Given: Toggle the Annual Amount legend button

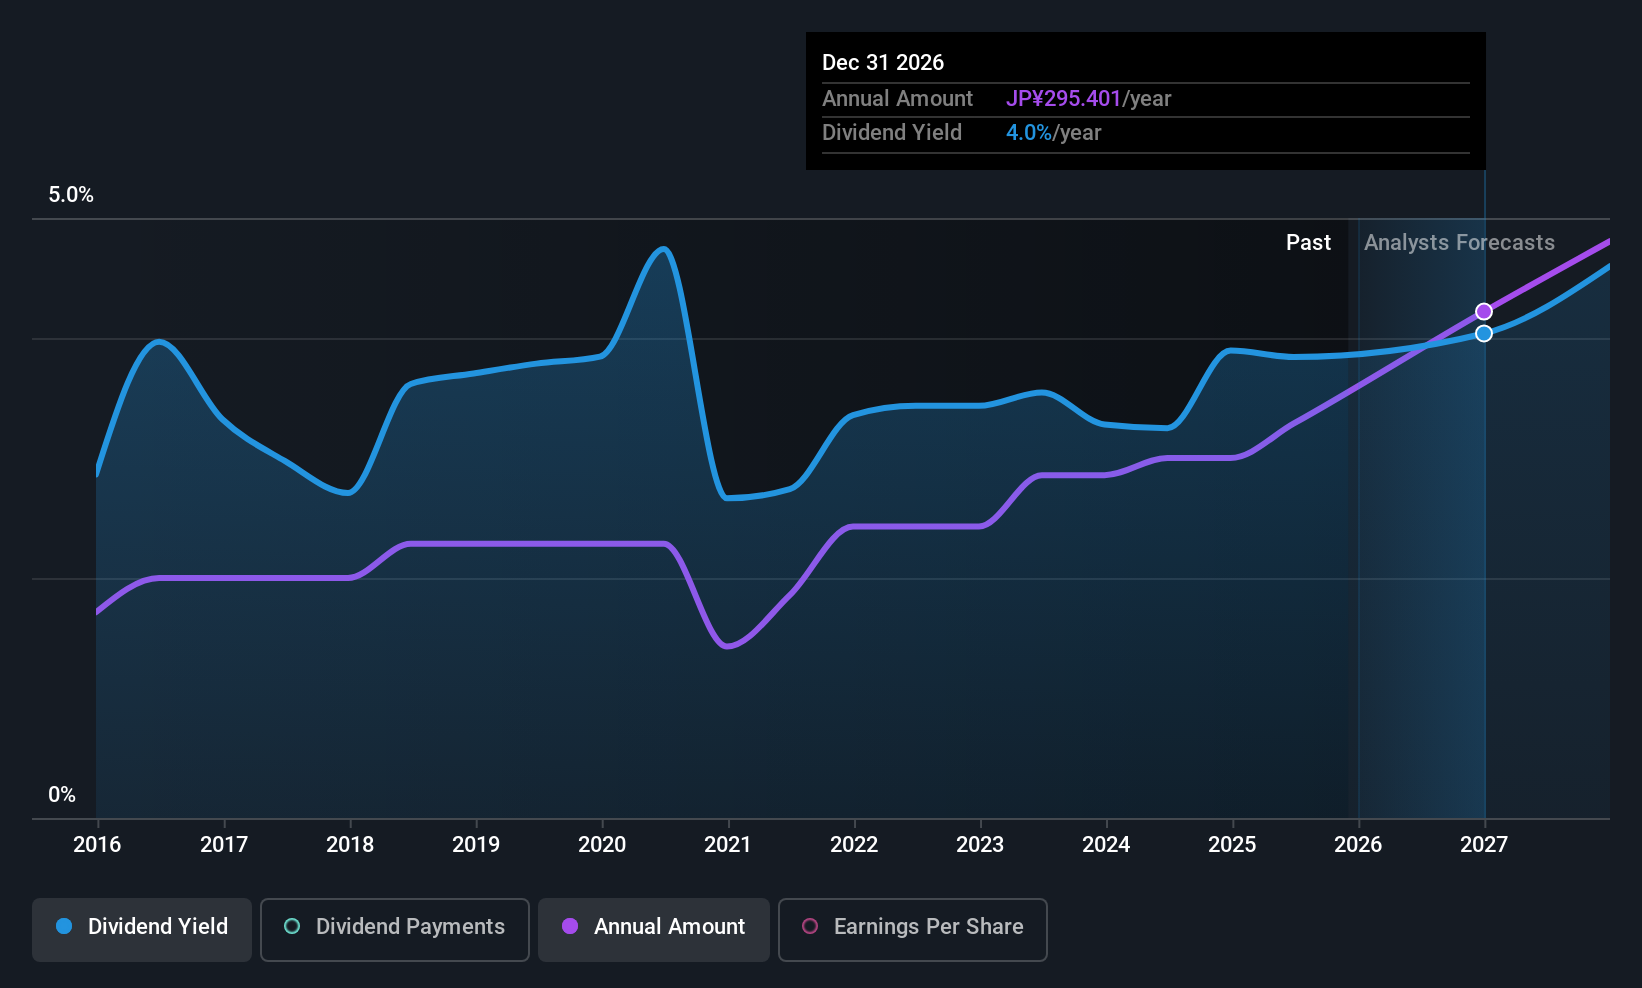Looking at the screenshot, I should coord(654,929).
